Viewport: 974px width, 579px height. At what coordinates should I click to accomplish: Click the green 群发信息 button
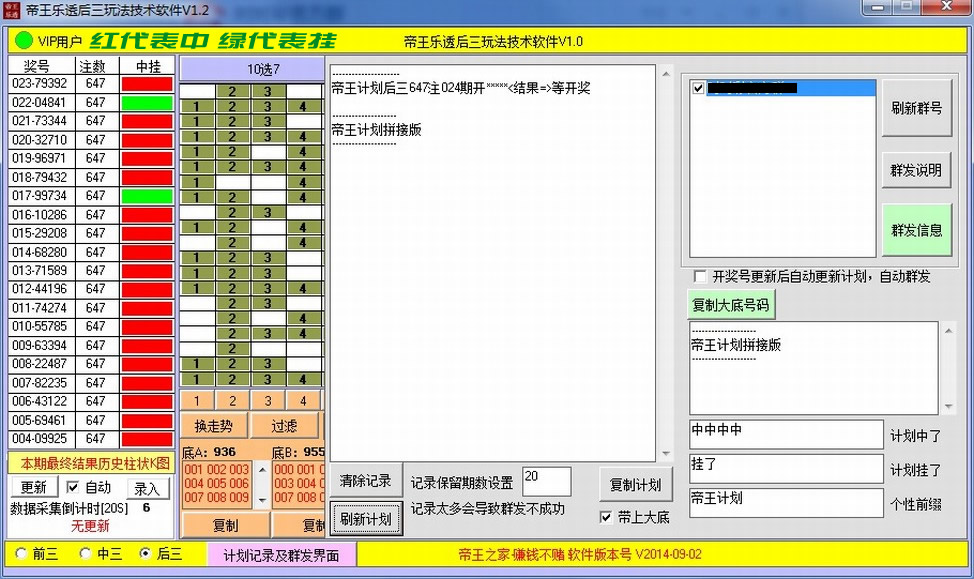(917, 229)
